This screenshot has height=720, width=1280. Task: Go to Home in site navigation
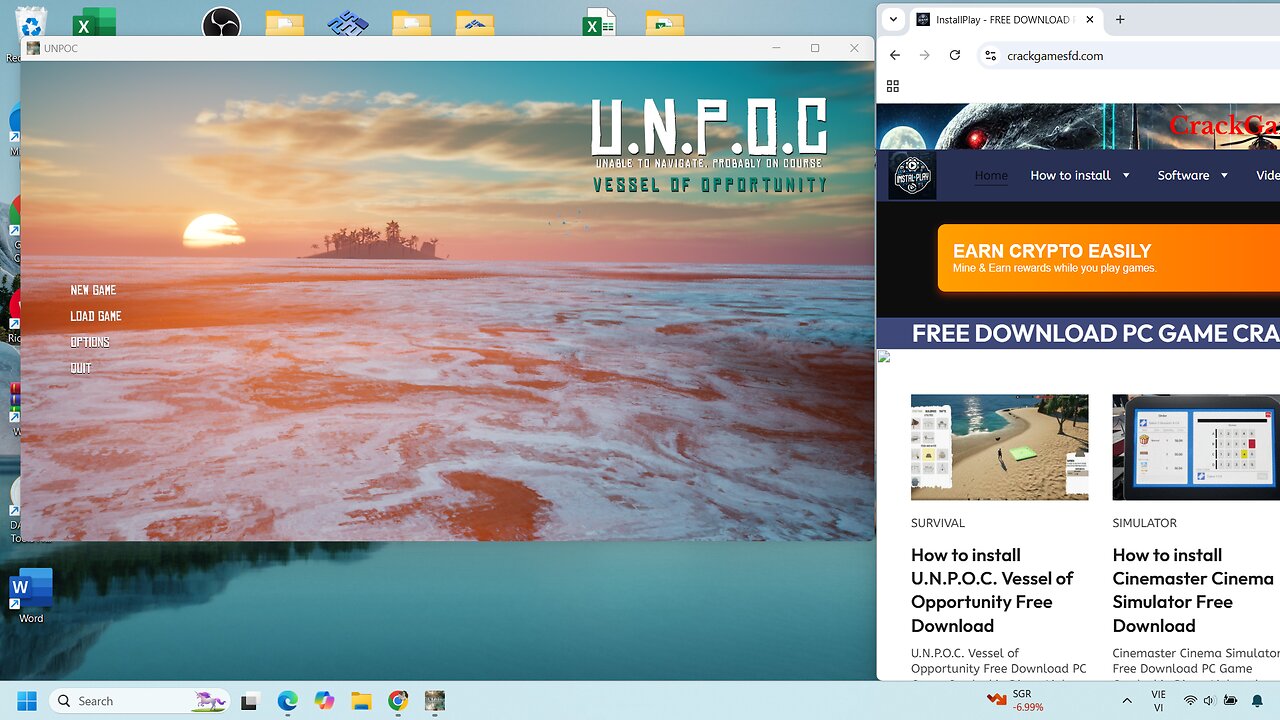coord(991,175)
